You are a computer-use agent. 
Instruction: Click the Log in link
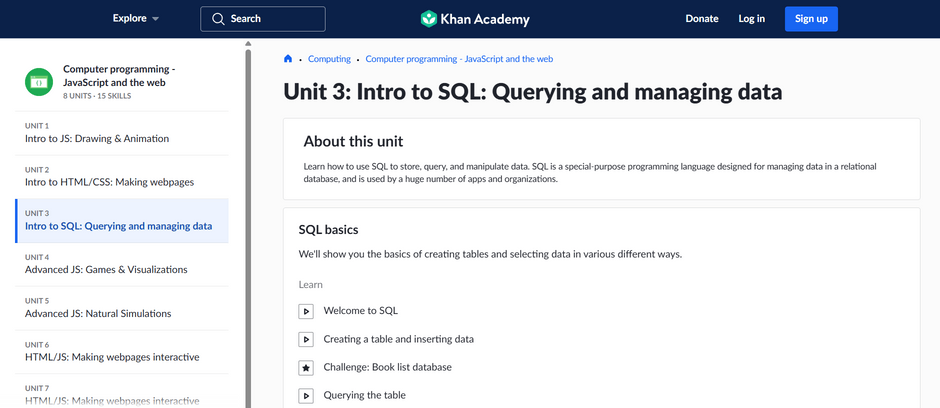click(x=751, y=19)
